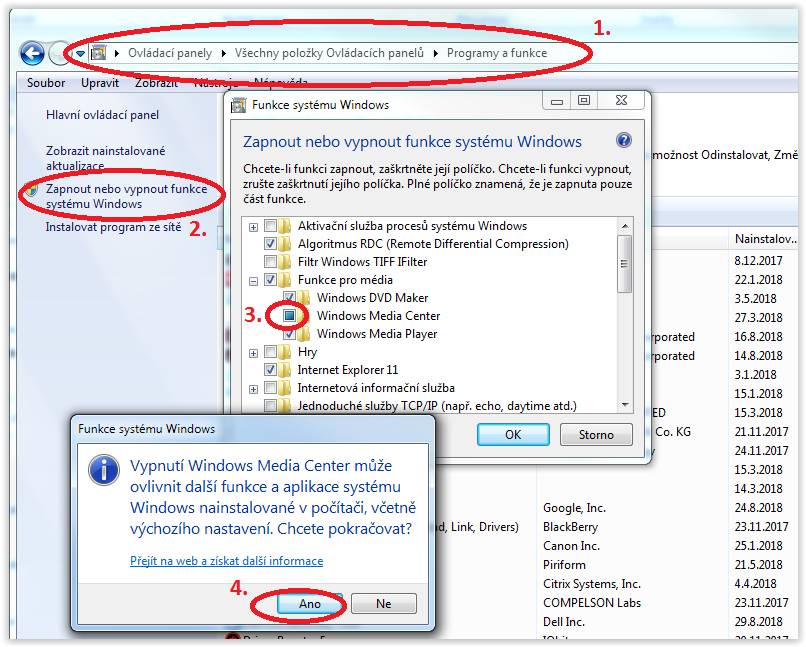Click the Funkce systému Windows title bar icon
Image resolution: width=806 pixels, height=647 pixels.
tap(238, 105)
